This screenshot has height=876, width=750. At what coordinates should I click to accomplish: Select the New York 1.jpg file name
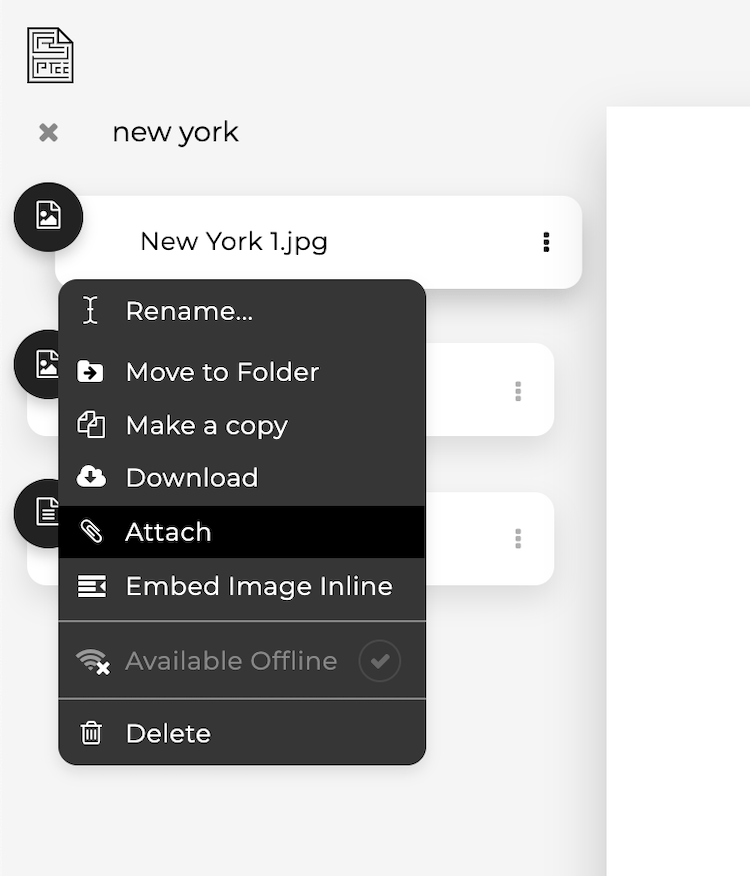pos(234,242)
